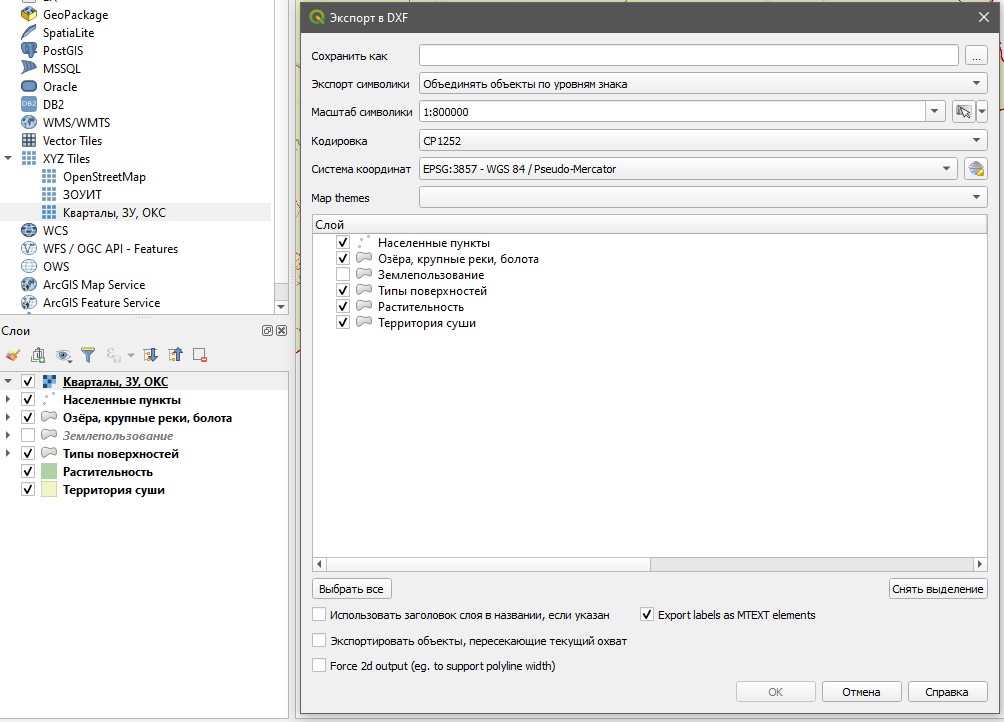Viewport: 1004px width, 722px height.
Task: Click the Expand All layers icon
Action: (x=151, y=354)
